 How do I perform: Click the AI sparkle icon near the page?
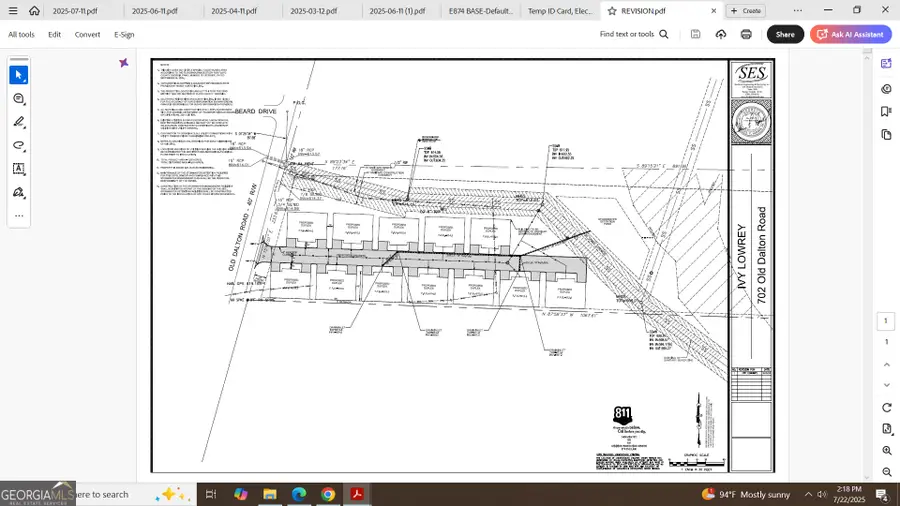123,63
